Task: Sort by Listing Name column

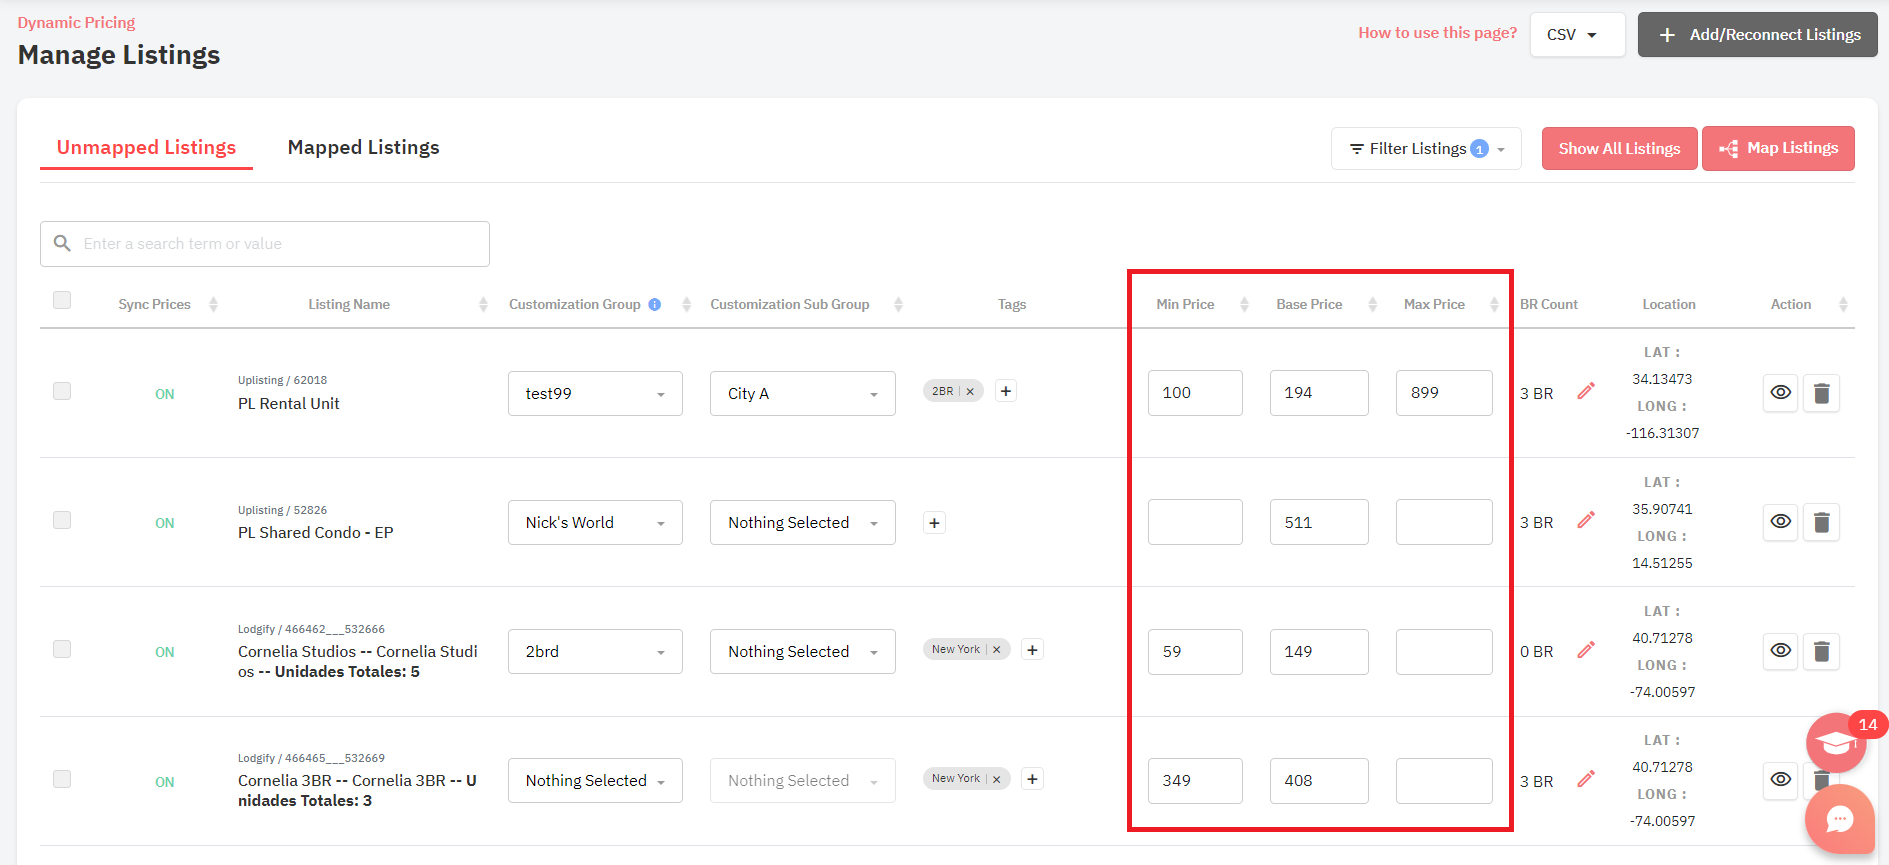Action: click(x=483, y=304)
